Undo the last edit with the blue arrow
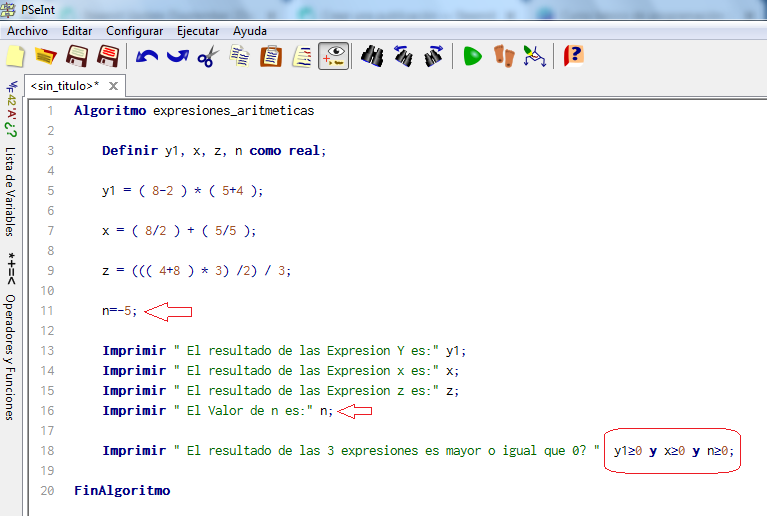 click(x=147, y=56)
